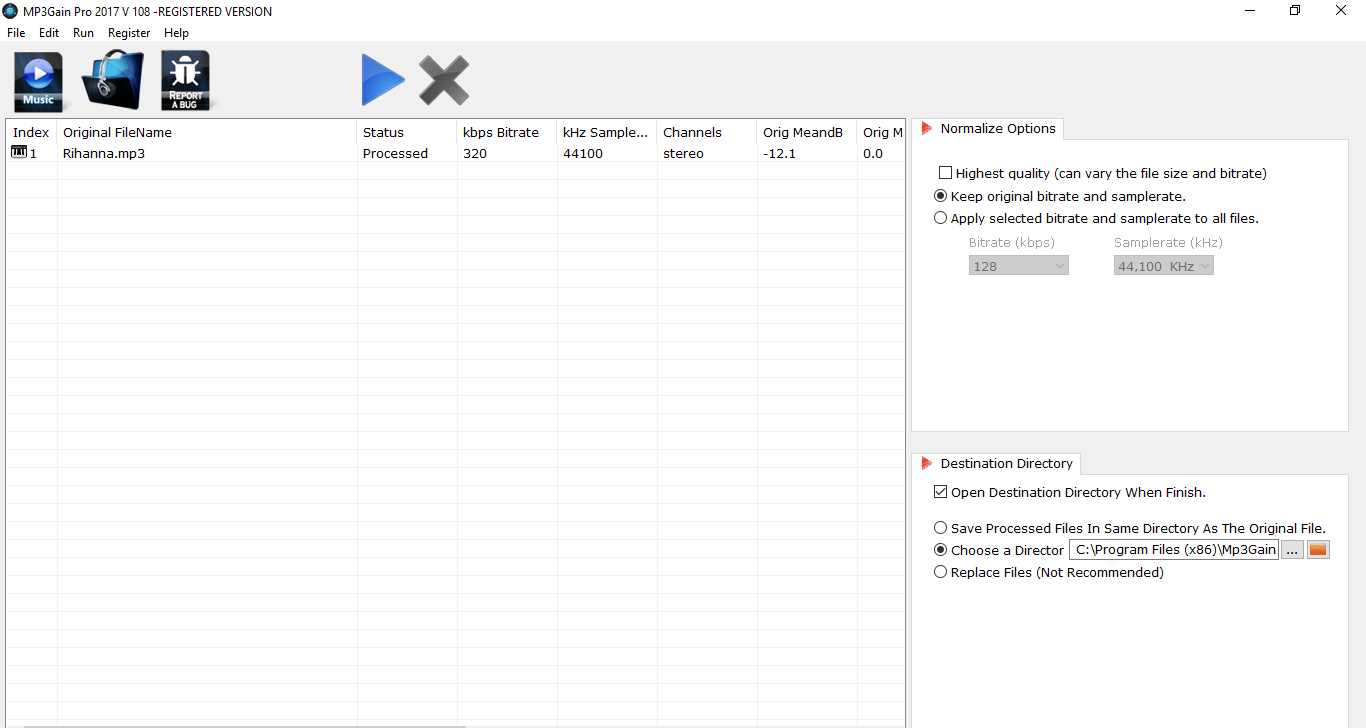Click the orange folder open icon

(x=1318, y=550)
